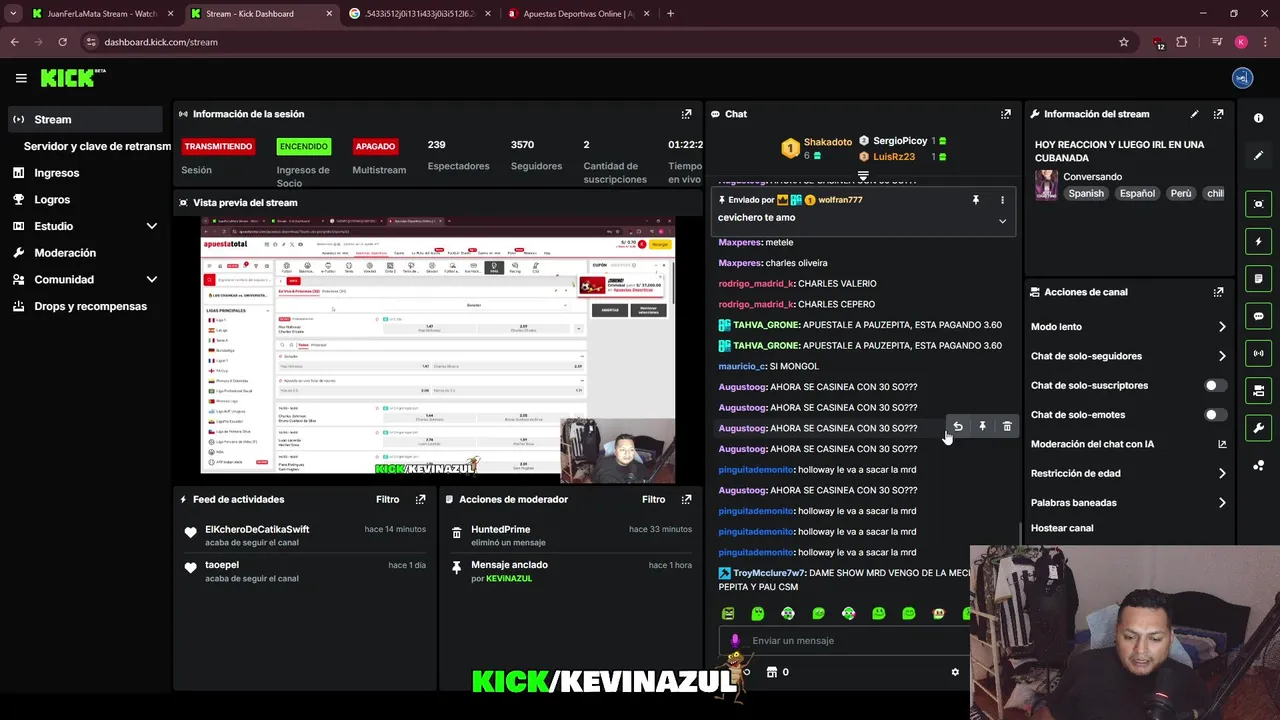1280x720 pixels.
Task: Click the shop icon below chat input
Action: click(x=771, y=672)
